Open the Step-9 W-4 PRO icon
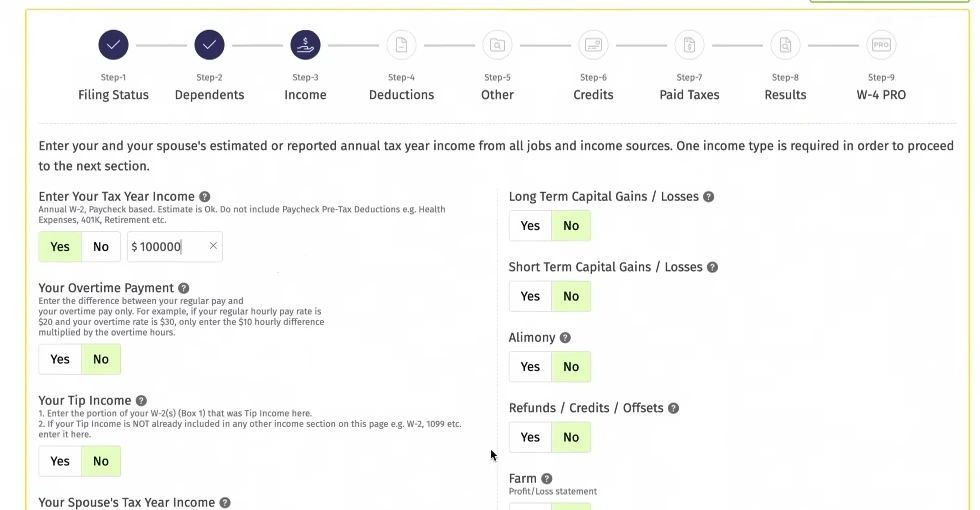Viewport: 980px width, 510px height. point(881,45)
